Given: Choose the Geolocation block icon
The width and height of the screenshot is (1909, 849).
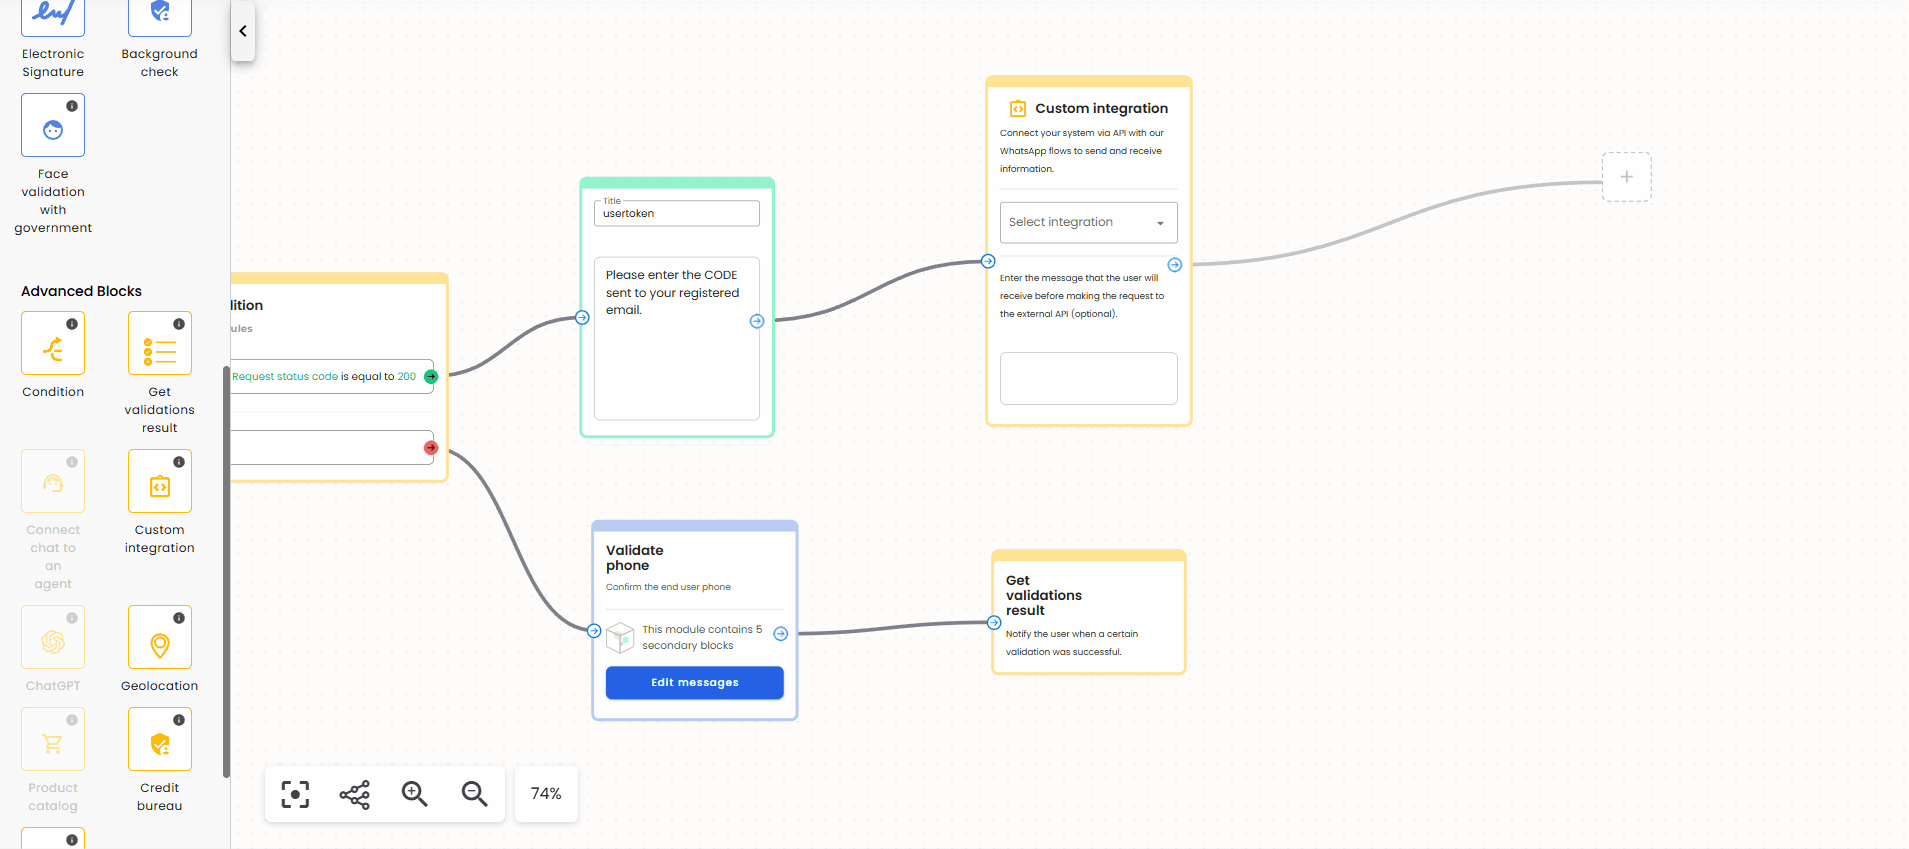Looking at the screenshot, I should (159, 637).
